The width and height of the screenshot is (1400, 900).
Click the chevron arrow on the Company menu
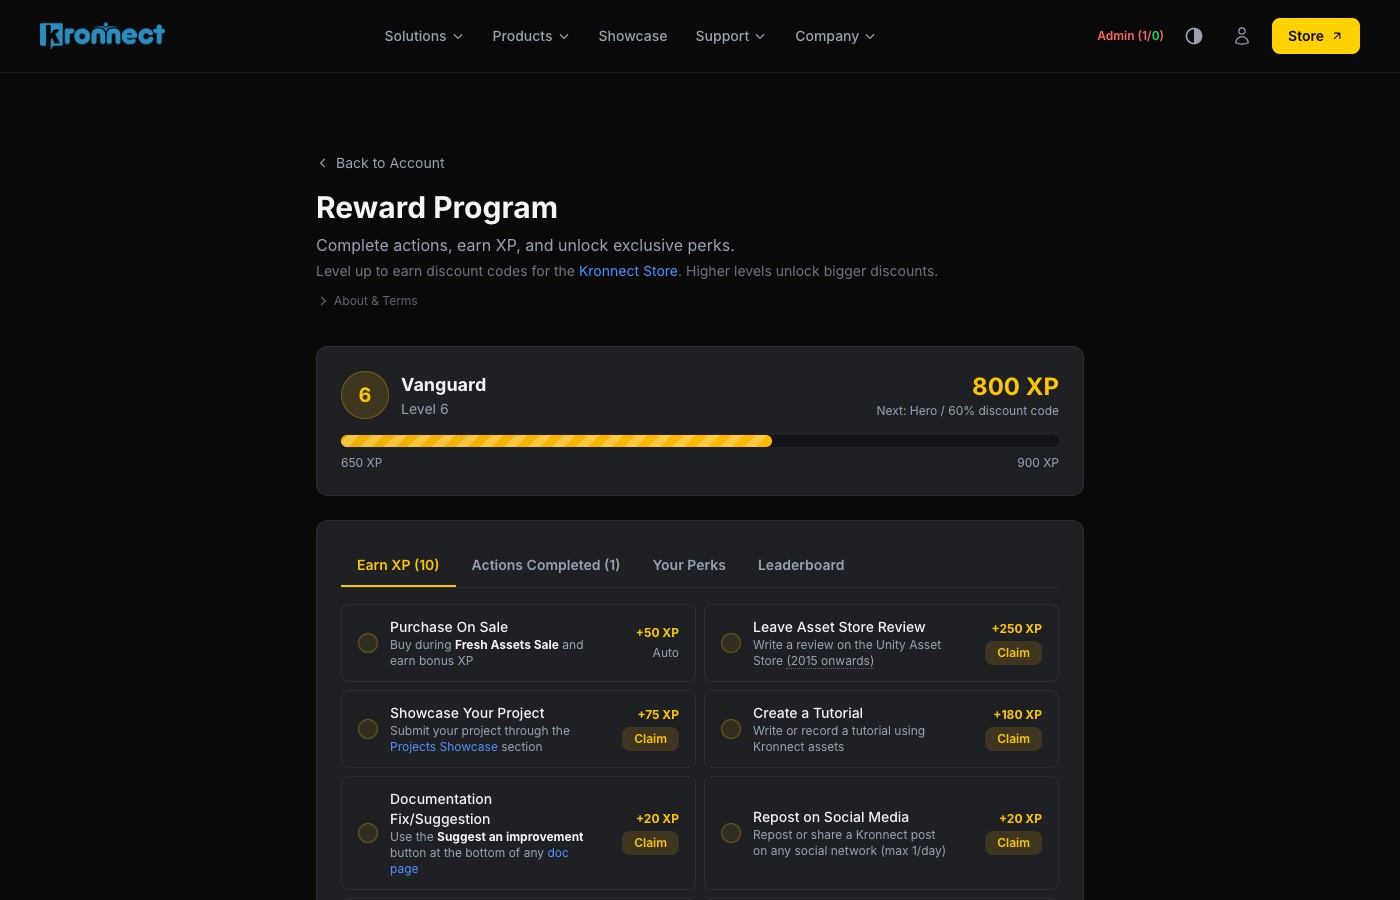[870, 36]
